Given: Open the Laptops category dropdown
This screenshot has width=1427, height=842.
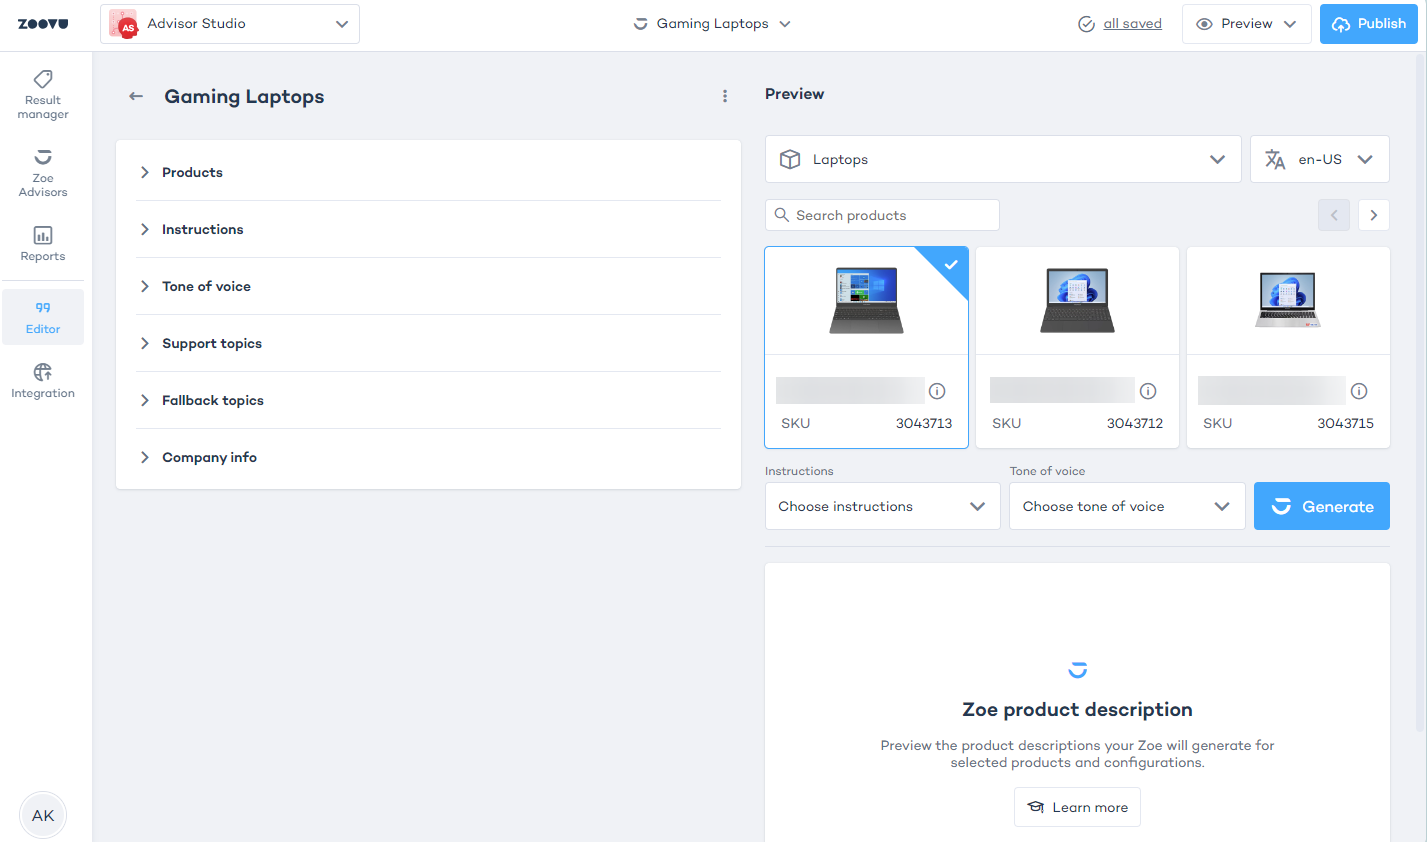Looking at the screenshot, I should coord(1002,160).
